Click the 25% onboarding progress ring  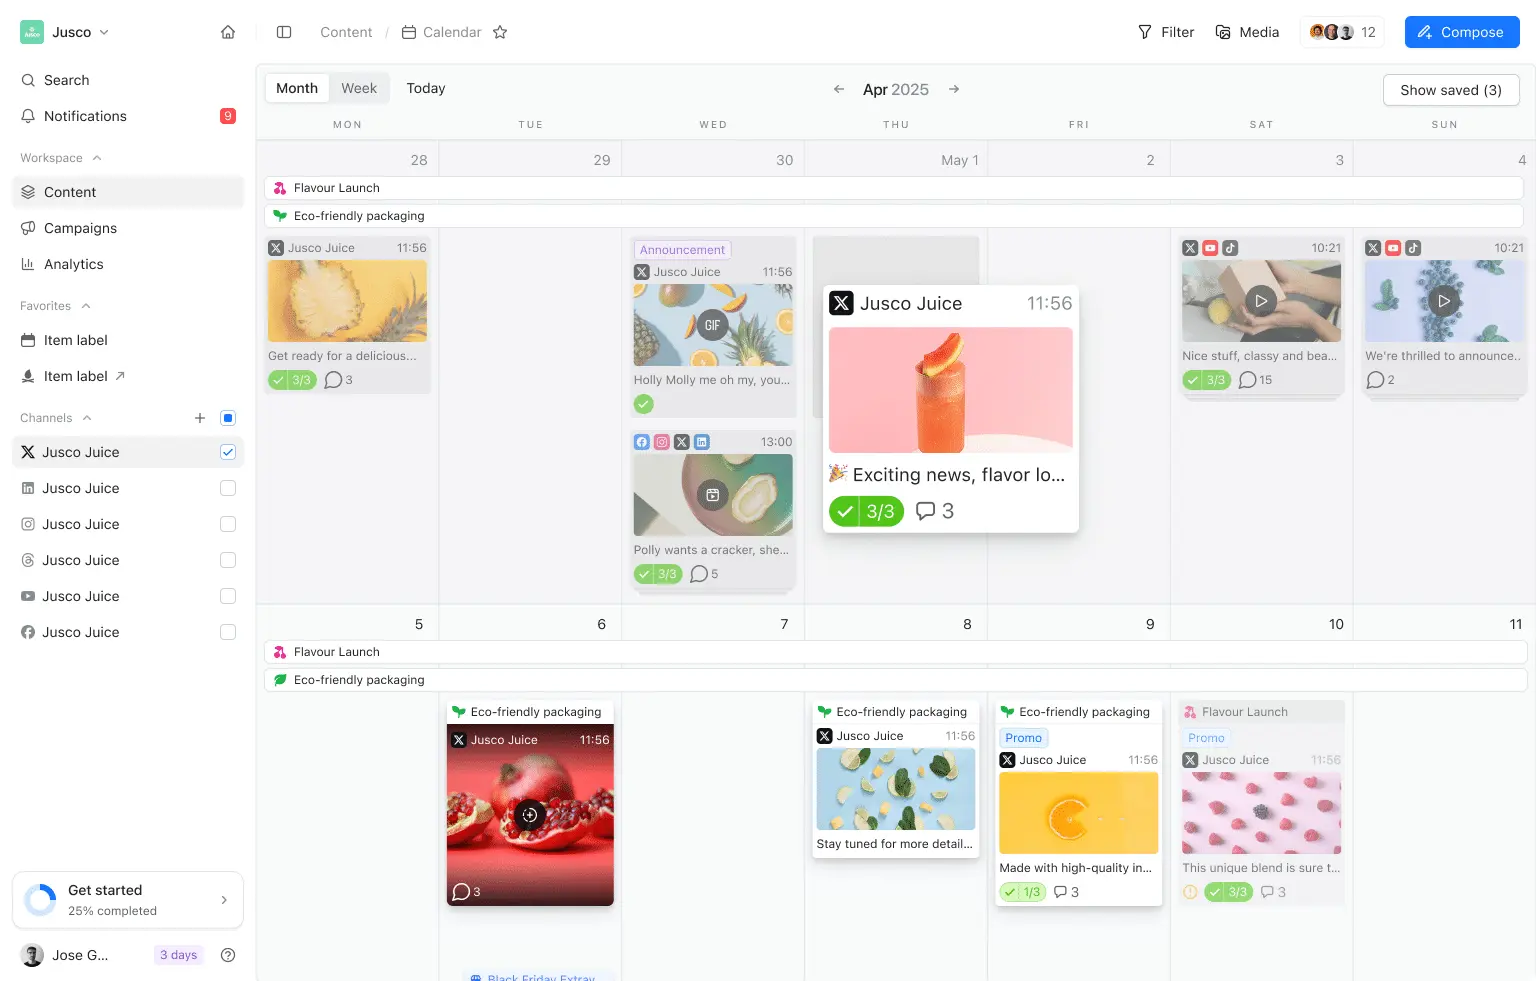40,900
